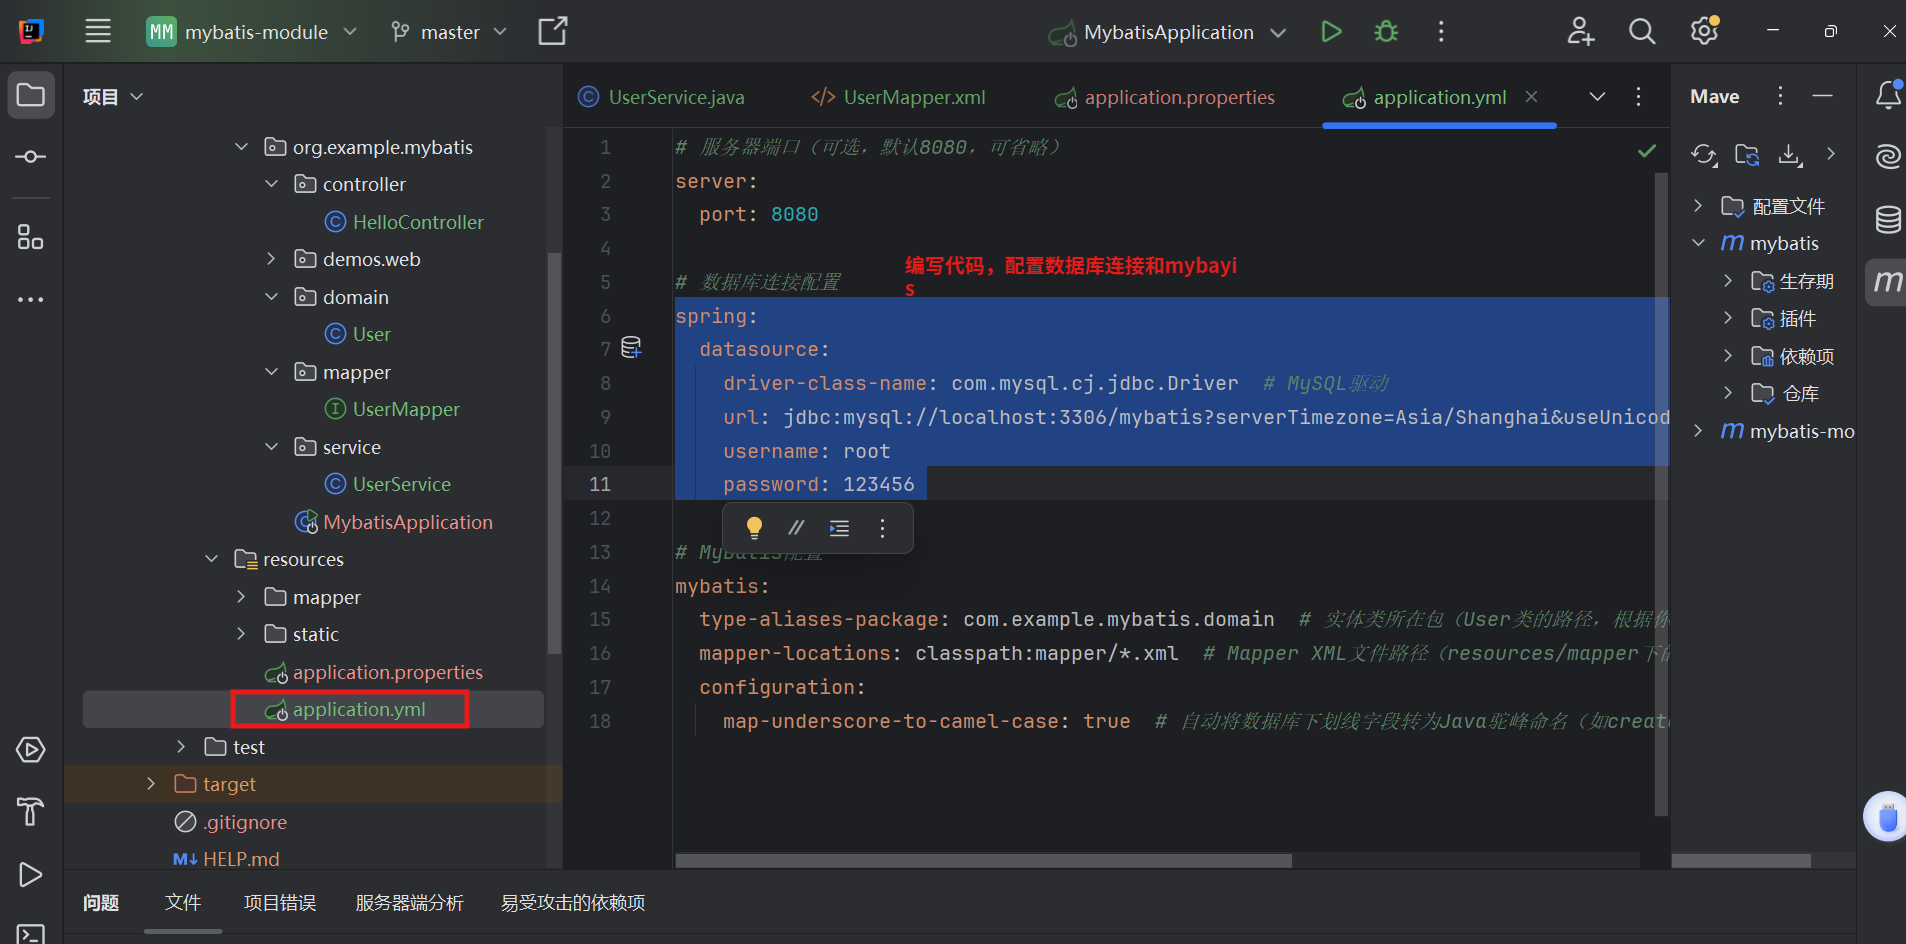Expand the test folder
This screenshot has width=1906, height=944.
[x=181, y=747]
